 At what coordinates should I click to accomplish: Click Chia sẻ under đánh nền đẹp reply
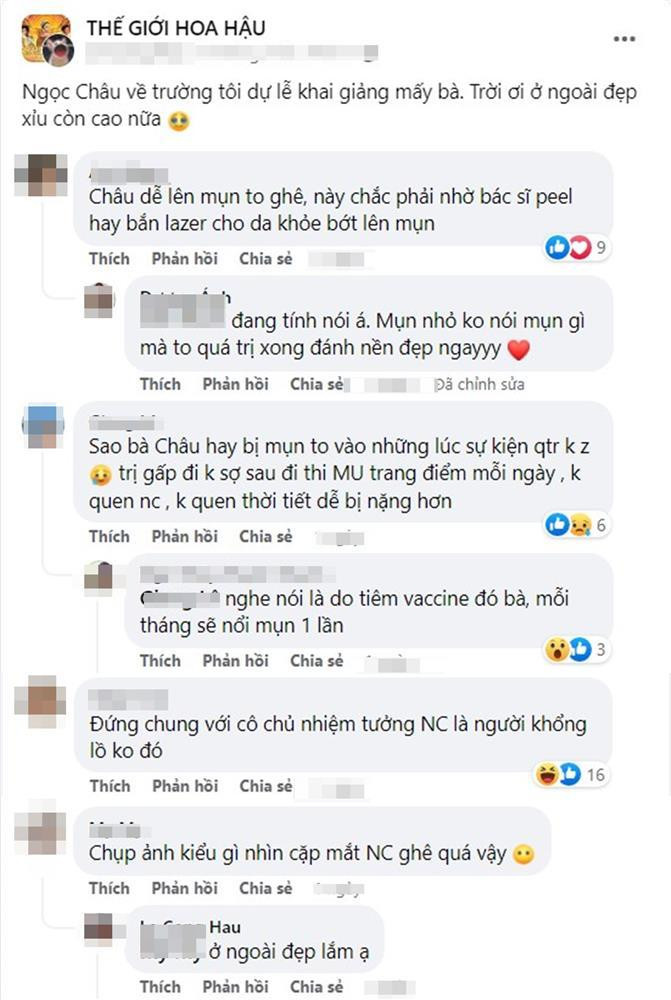click(317, 384)
